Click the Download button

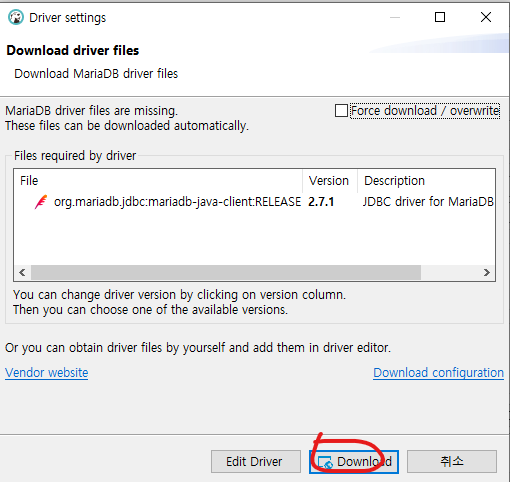click(354, 462)
